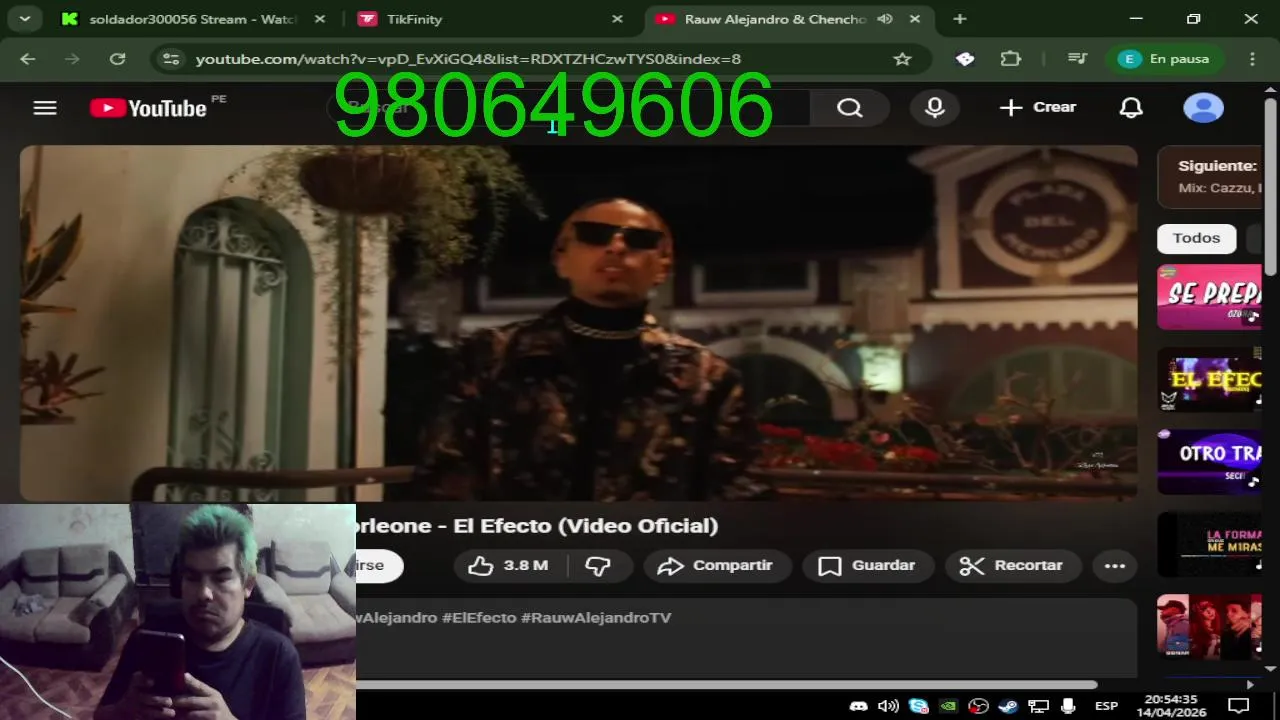1280x720 pixels.
Task: Close the TikFinity tab
Action: tap(617, 19)
